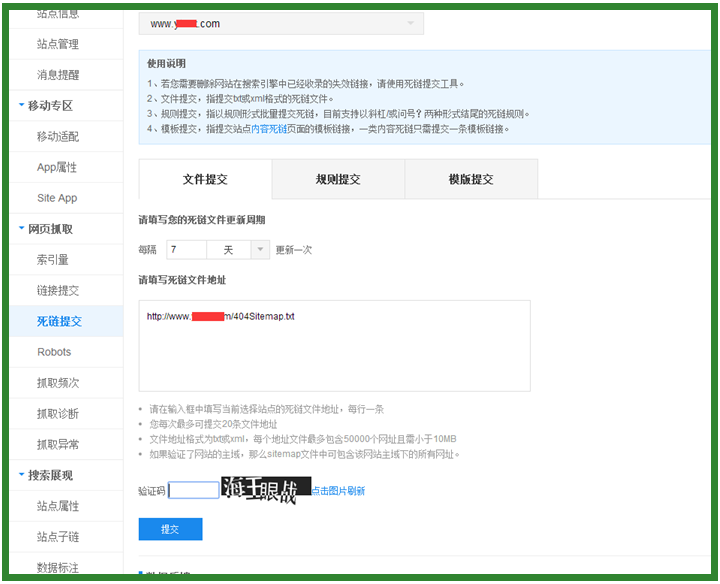Collapse the 网页抓取 sidebar section arrow
The image size is (720, 584).
coord(22,228)
